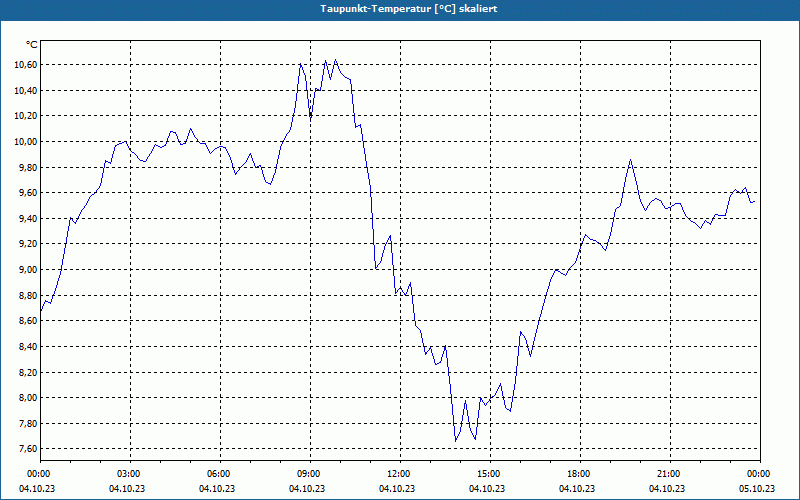This screenshot has height=500, width=800.
Task: Click the 04.10.23 date below 18:00
Action: [x=578, y=489]
